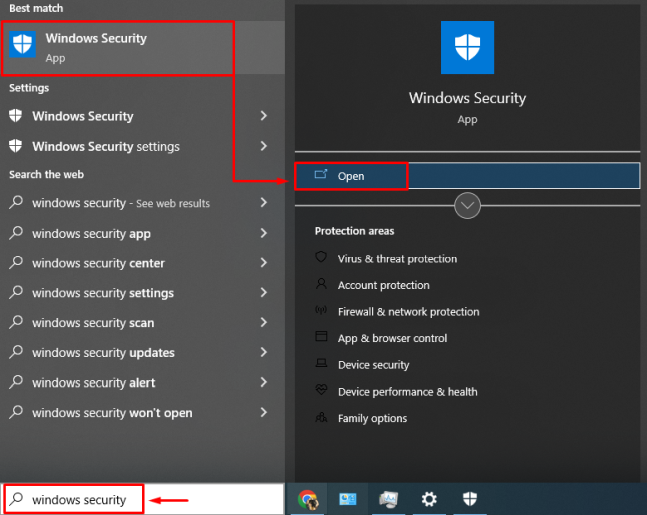The width and height of the screenshot is (647, 515).
Task: Open the Task Manager monitor taskbar icon
Action: point(388,499)
